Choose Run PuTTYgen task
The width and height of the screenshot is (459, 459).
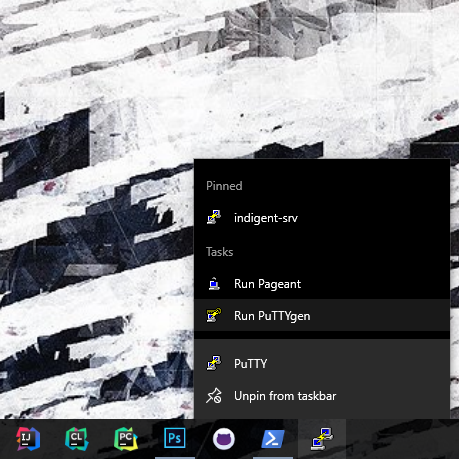[x=322, y=315]
